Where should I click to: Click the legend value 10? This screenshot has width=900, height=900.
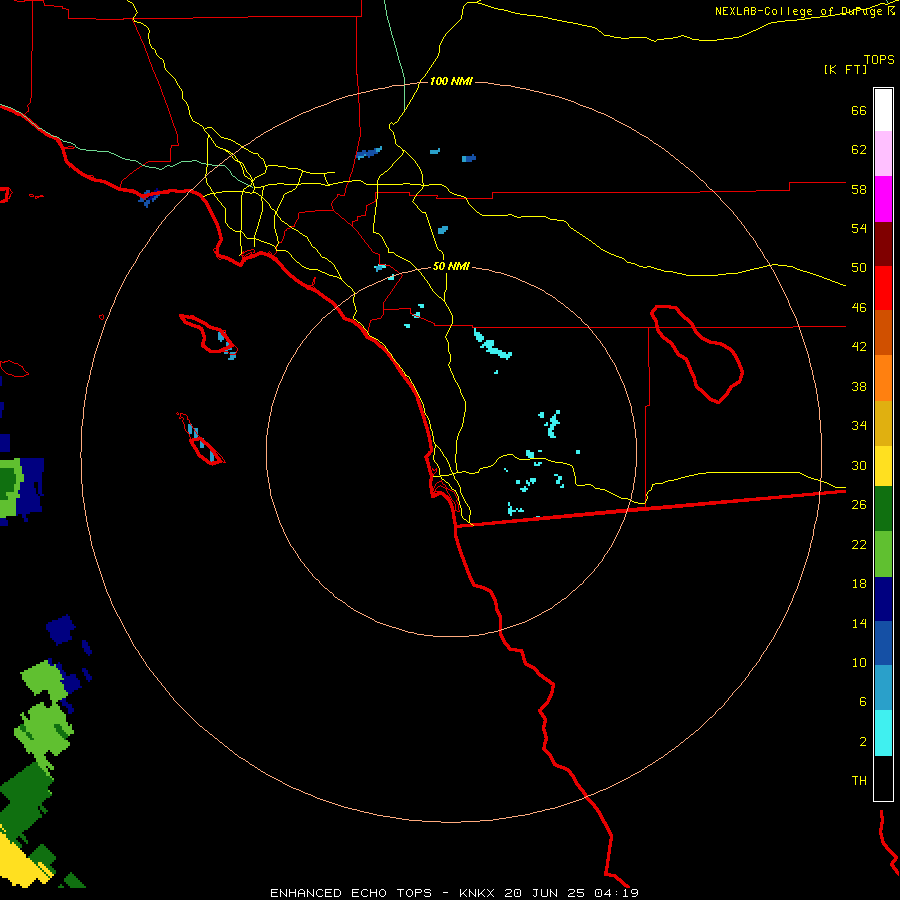[x=859, y=662]
